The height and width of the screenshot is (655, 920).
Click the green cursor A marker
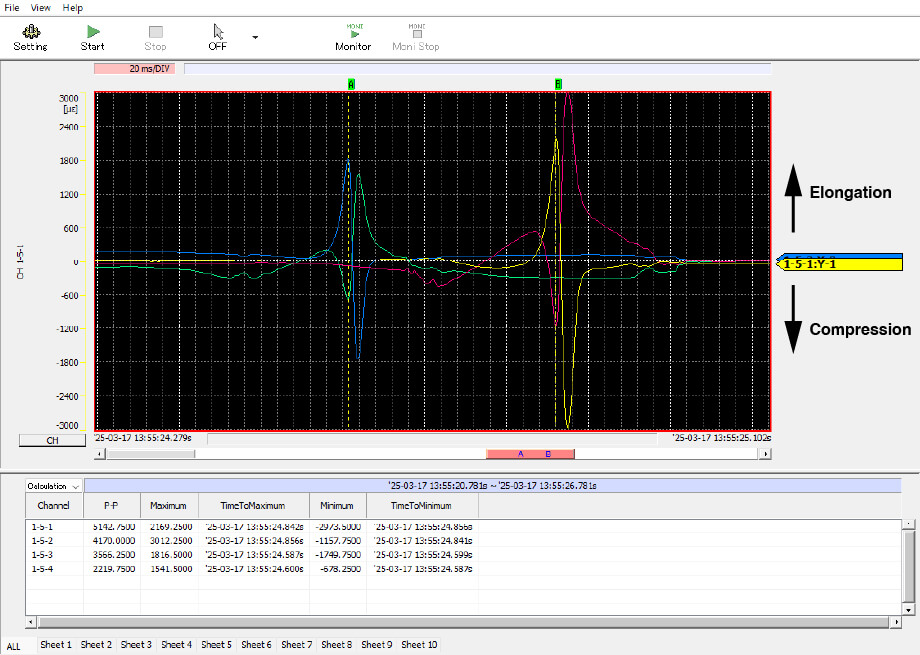pos(351,85)
